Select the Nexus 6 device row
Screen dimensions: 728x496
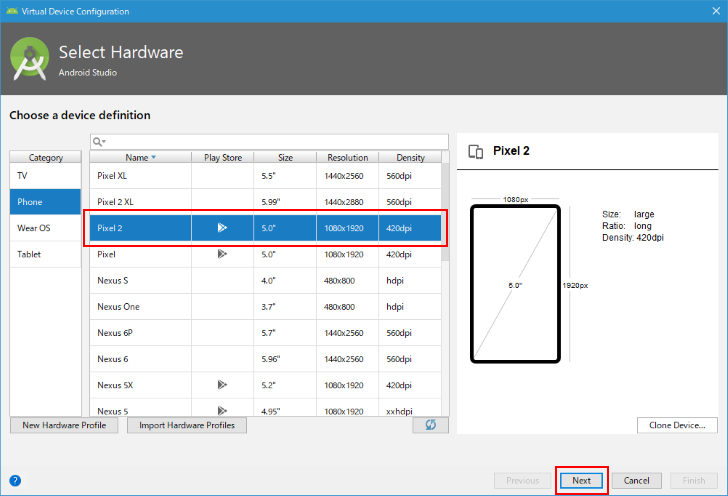(265, 359)
